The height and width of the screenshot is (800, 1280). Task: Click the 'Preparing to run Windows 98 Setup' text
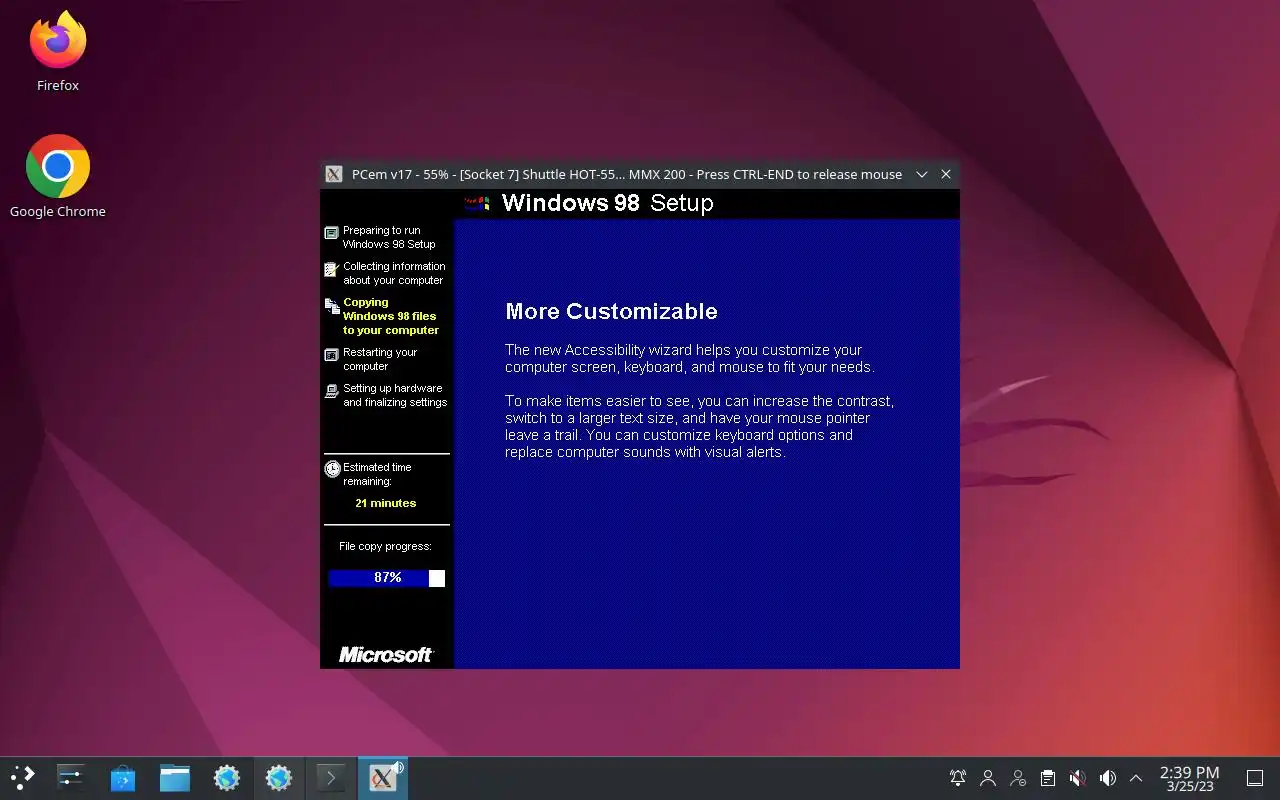tap(389, 237)
